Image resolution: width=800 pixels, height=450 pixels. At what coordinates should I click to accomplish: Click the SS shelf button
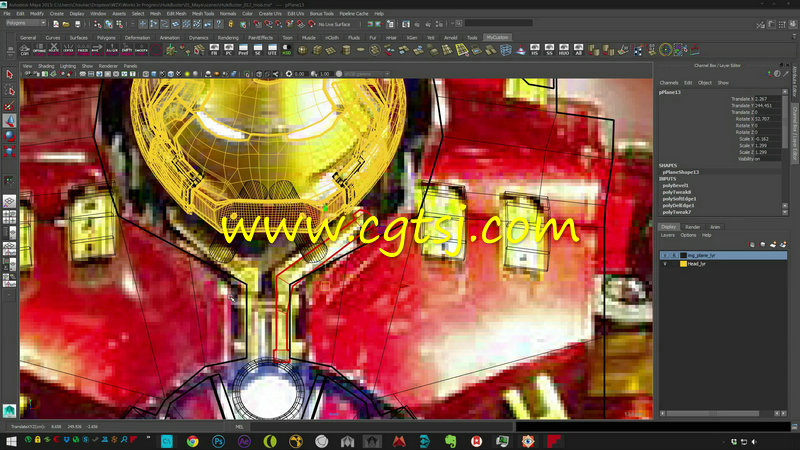549,50
